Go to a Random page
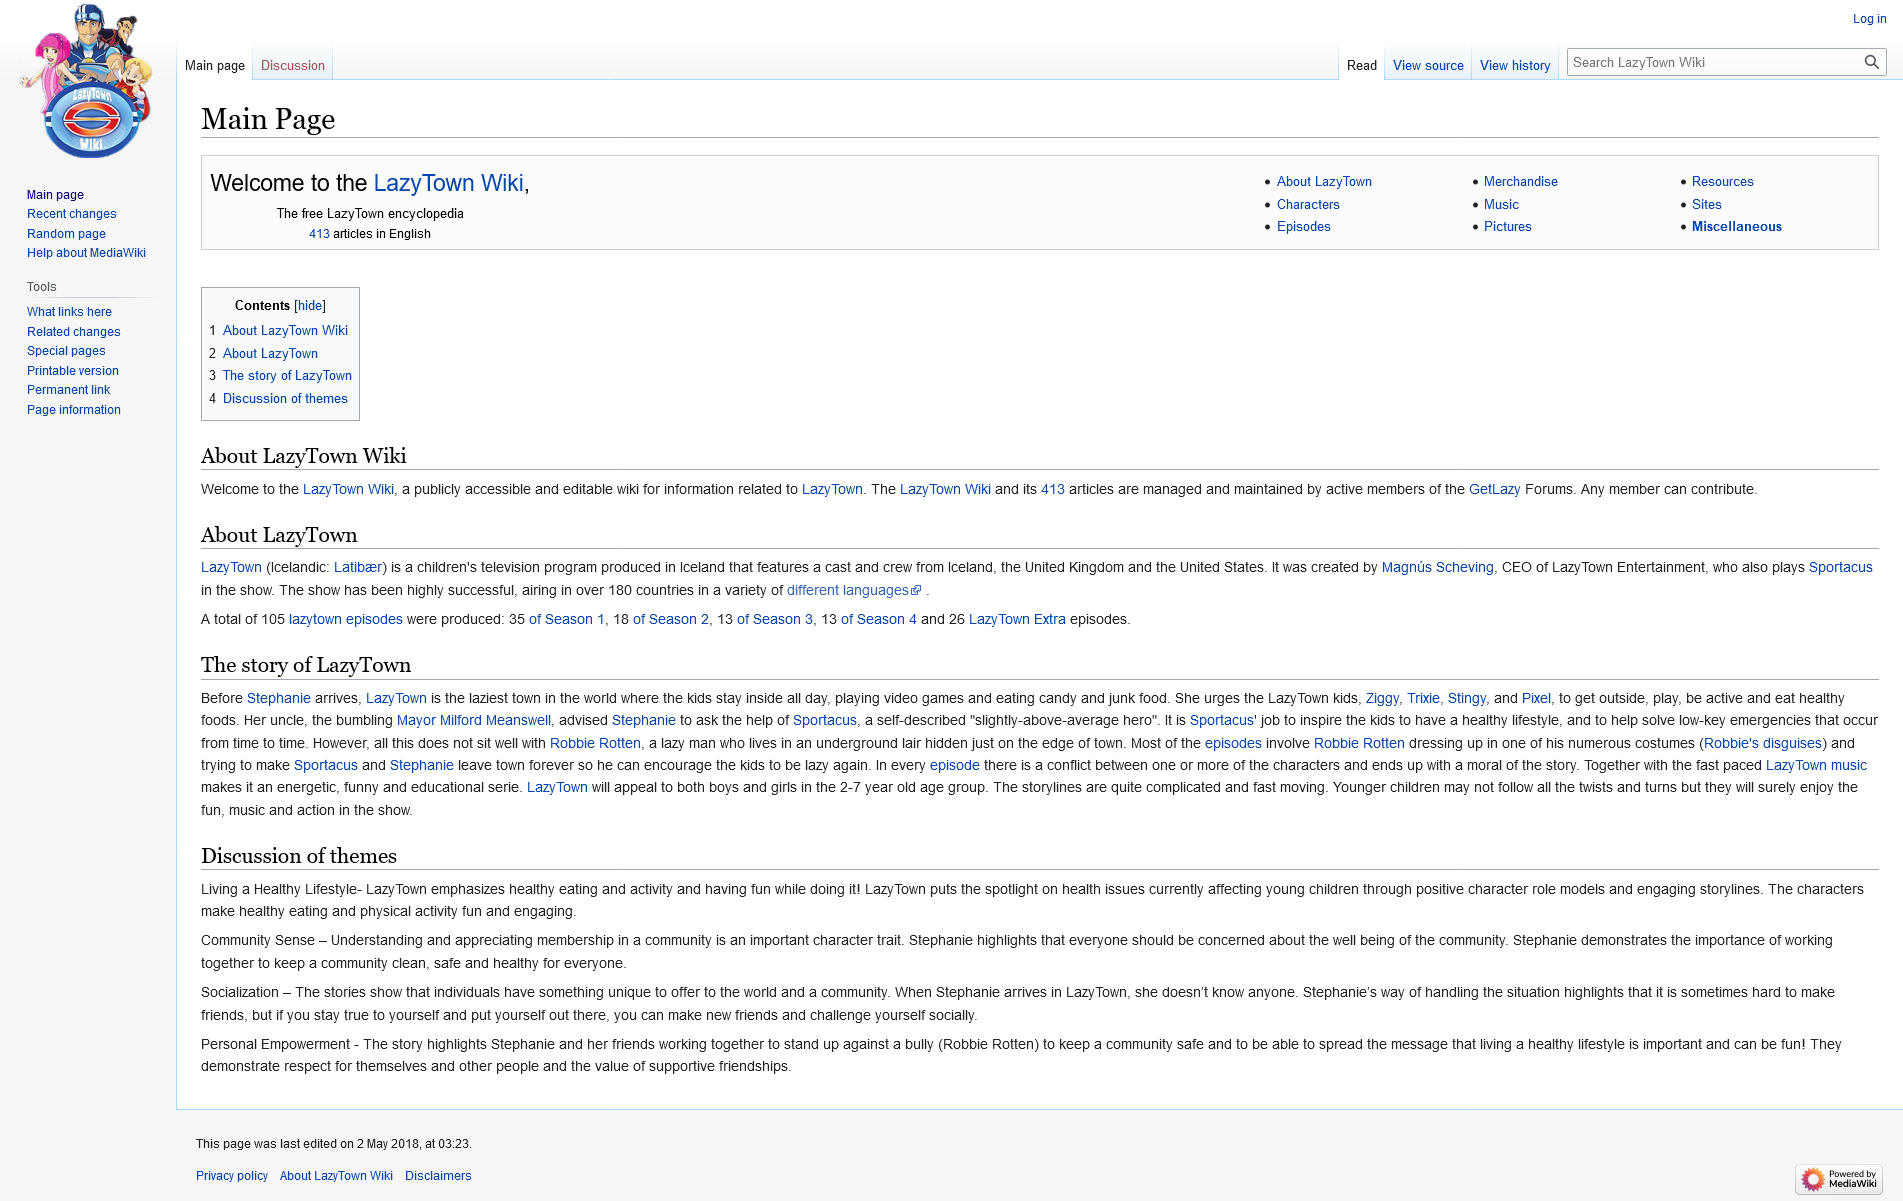This screenshot has height=1201, width=1903. pos(66,234)
